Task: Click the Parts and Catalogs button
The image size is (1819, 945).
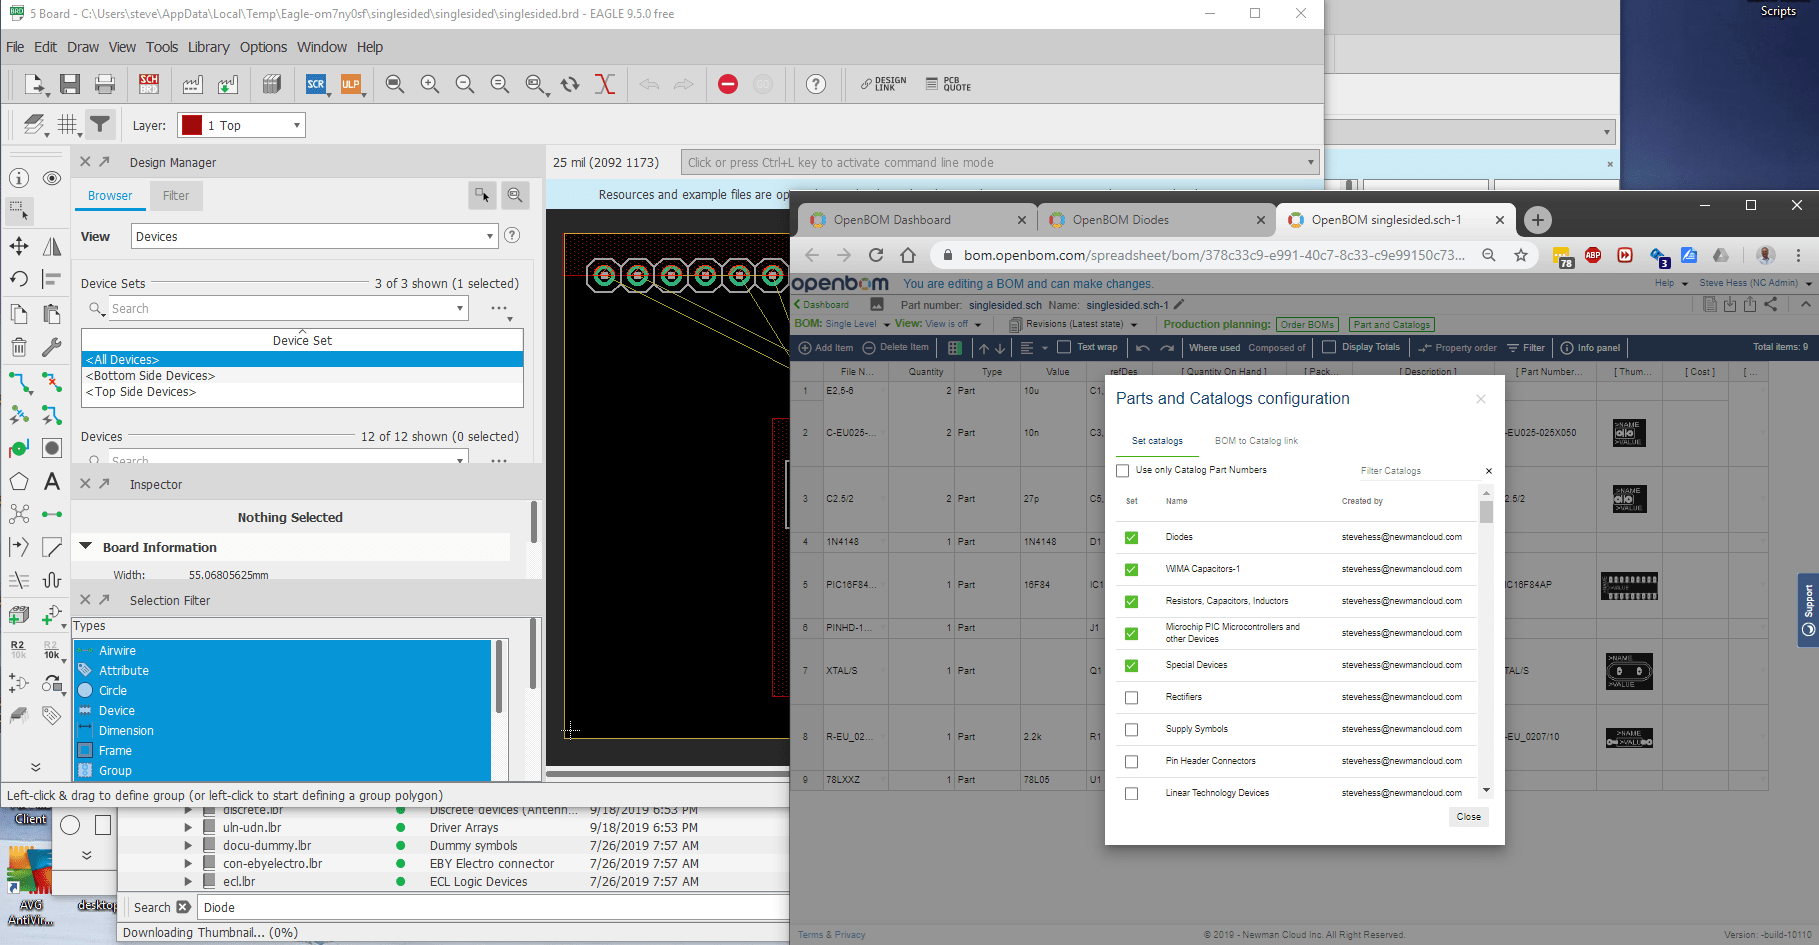Action: 1391,324
